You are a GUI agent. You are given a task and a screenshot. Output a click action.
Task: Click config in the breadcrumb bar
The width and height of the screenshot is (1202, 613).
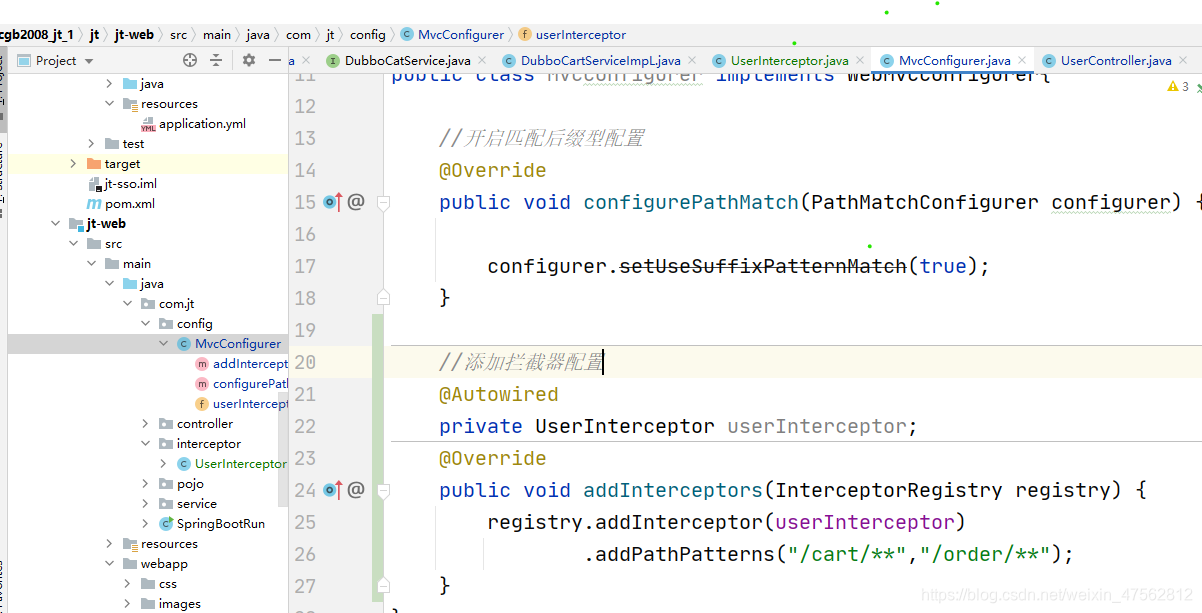[367, 34]
